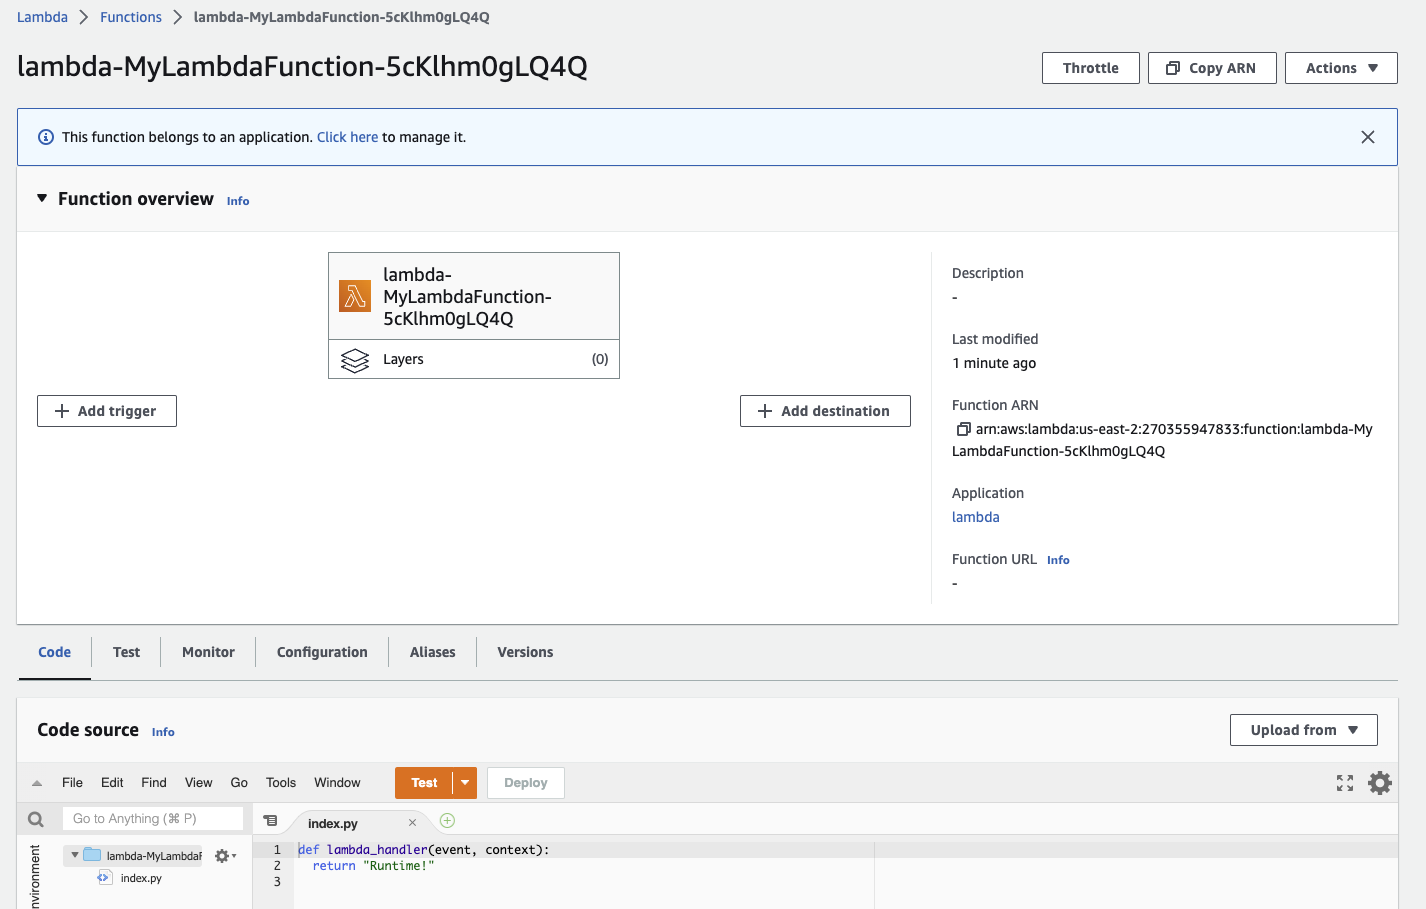Copy Function ARN using the copy icon

click(963, 429)
